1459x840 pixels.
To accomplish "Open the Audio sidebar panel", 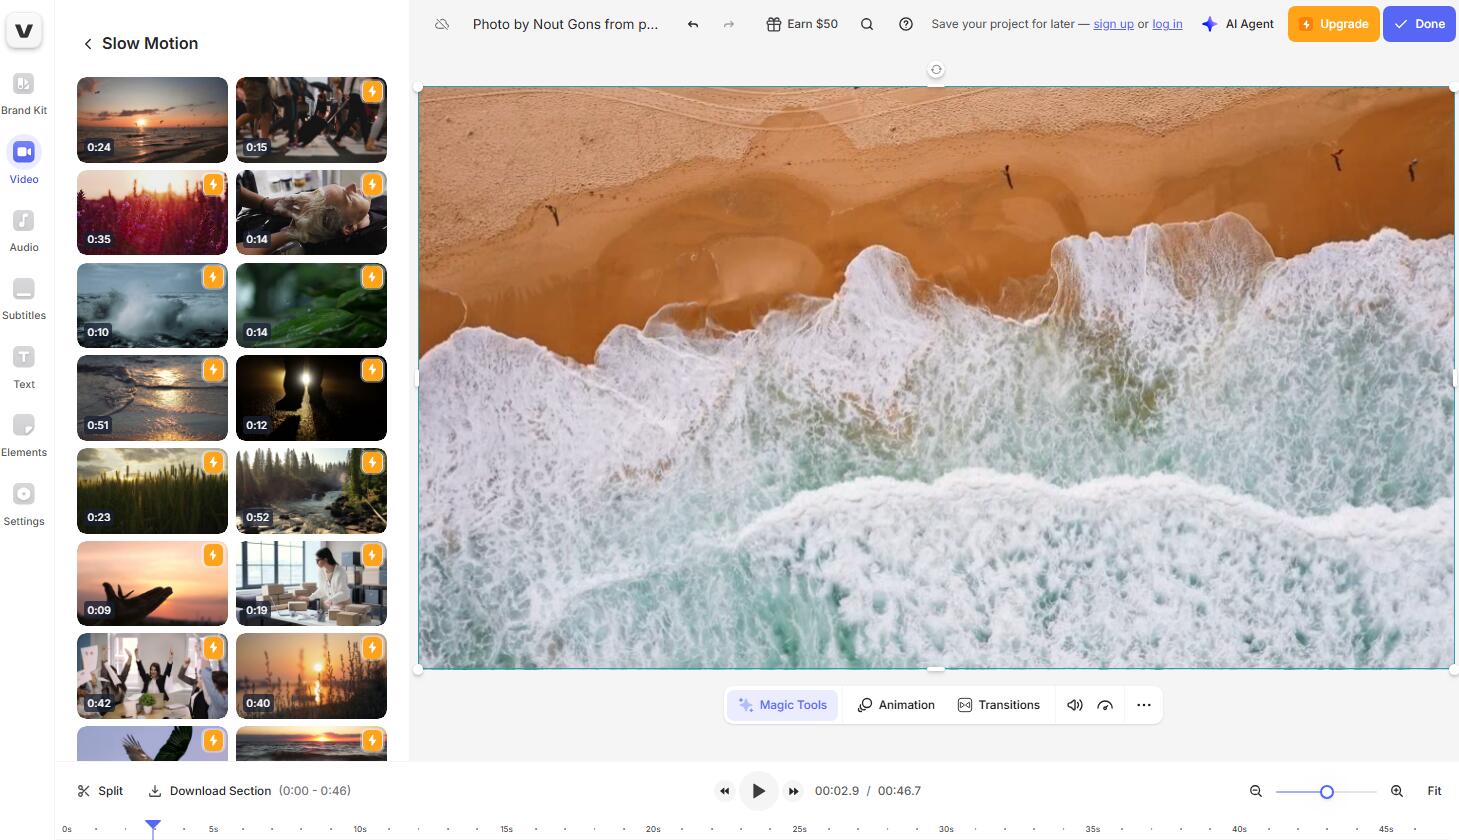I will pos(24,230).
